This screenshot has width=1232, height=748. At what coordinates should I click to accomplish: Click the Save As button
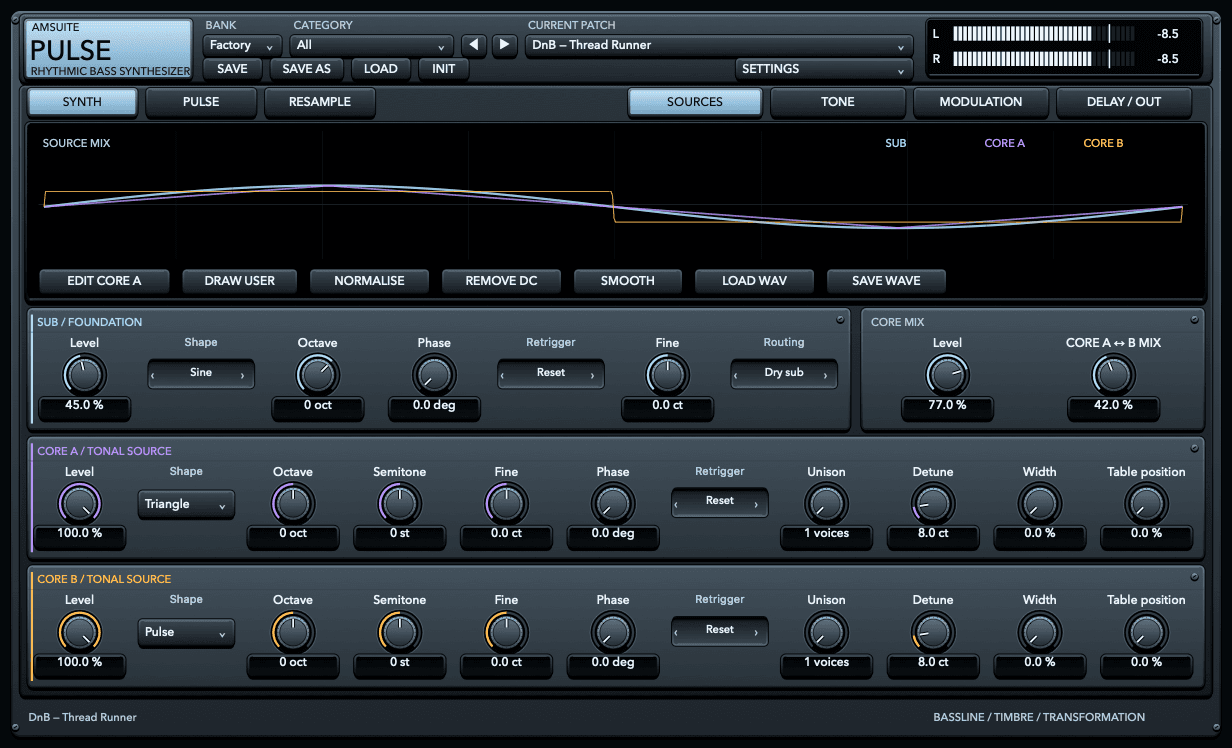(x=306, y=69)
